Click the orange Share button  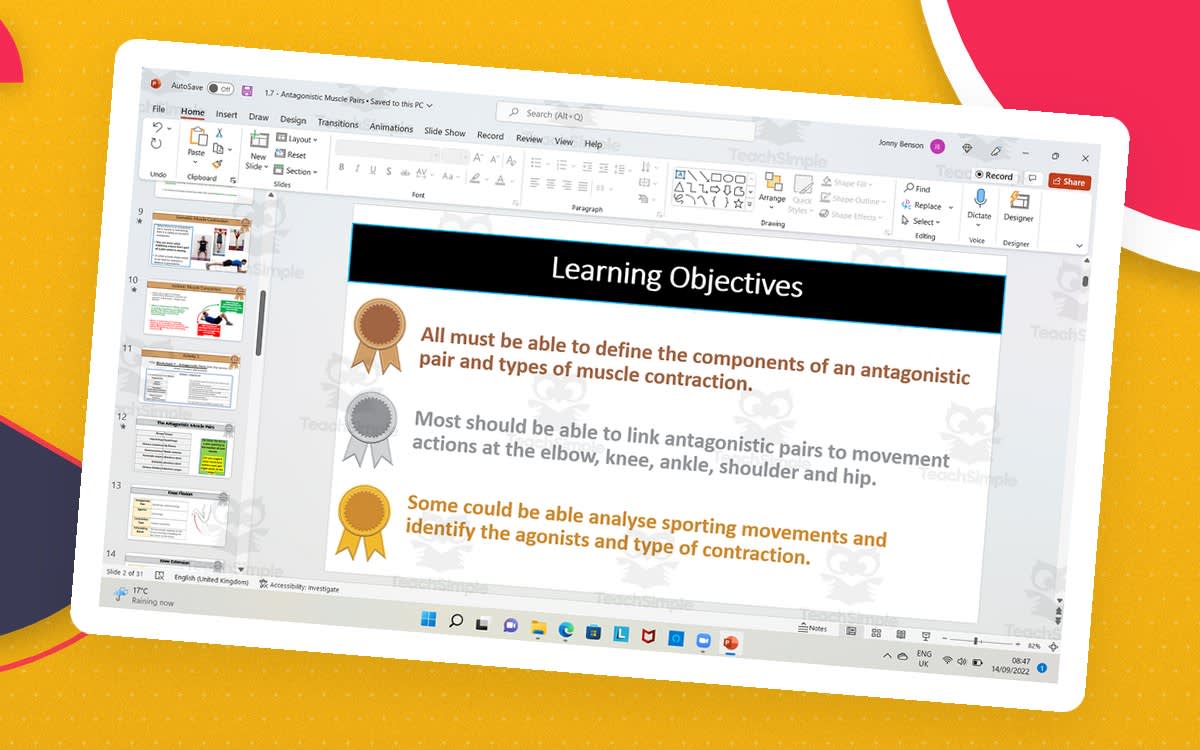pos(1069,182)
